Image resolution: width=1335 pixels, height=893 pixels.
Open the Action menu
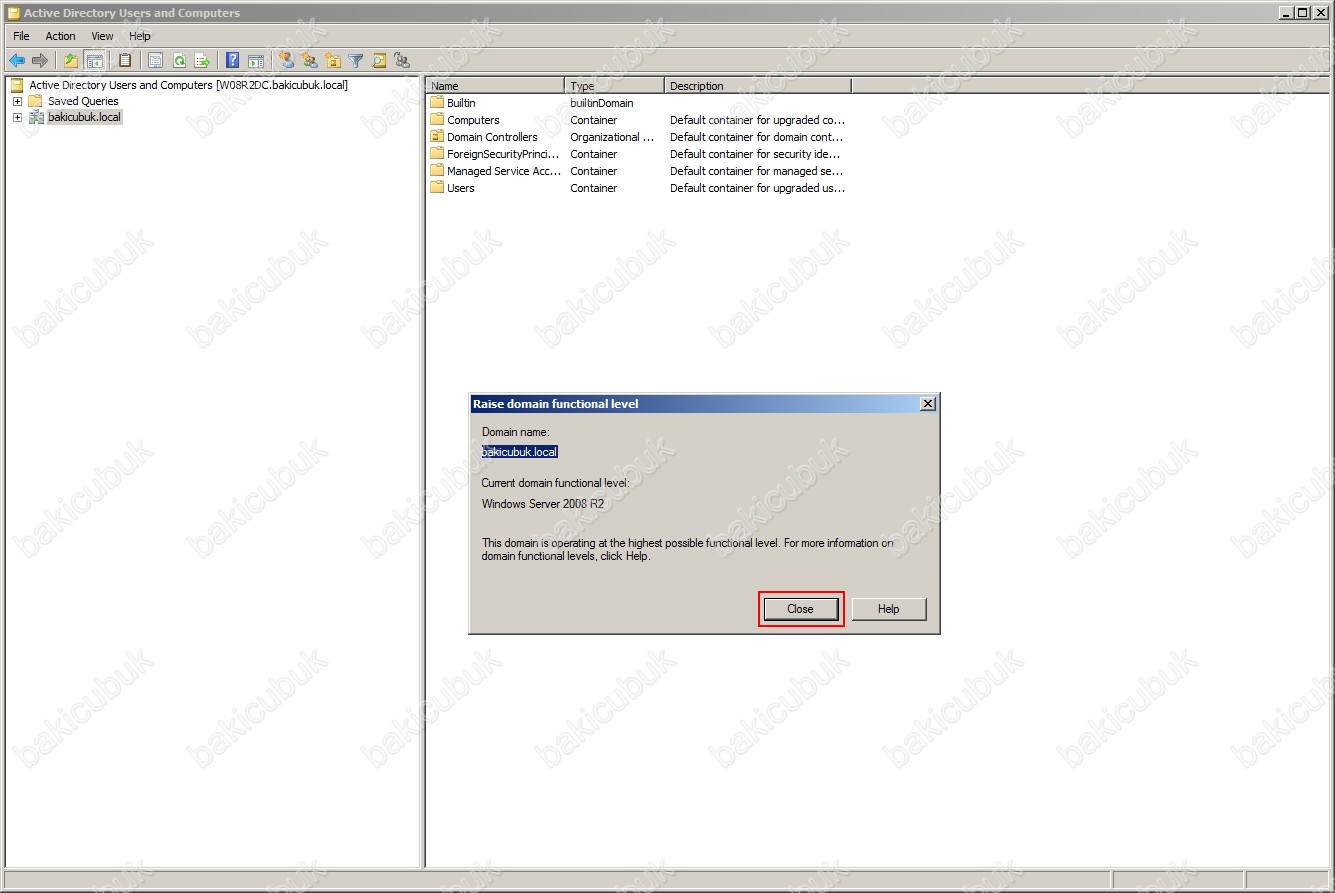[x=60, y=36]
